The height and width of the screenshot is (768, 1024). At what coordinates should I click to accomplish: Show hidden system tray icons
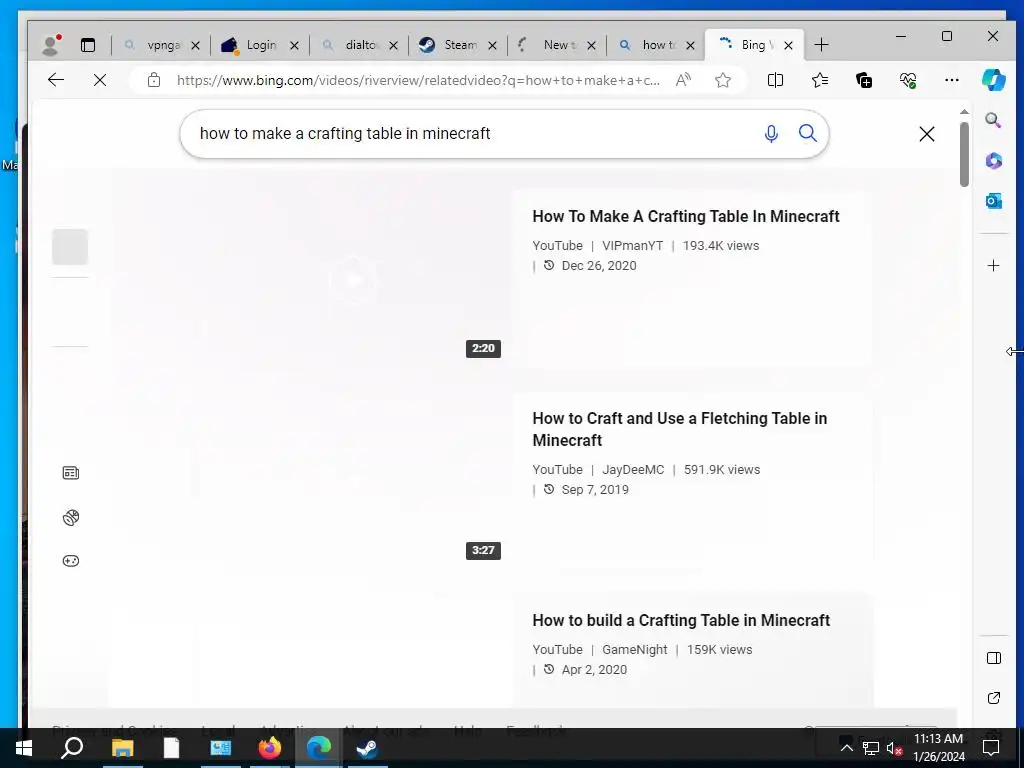pos(846,748)
